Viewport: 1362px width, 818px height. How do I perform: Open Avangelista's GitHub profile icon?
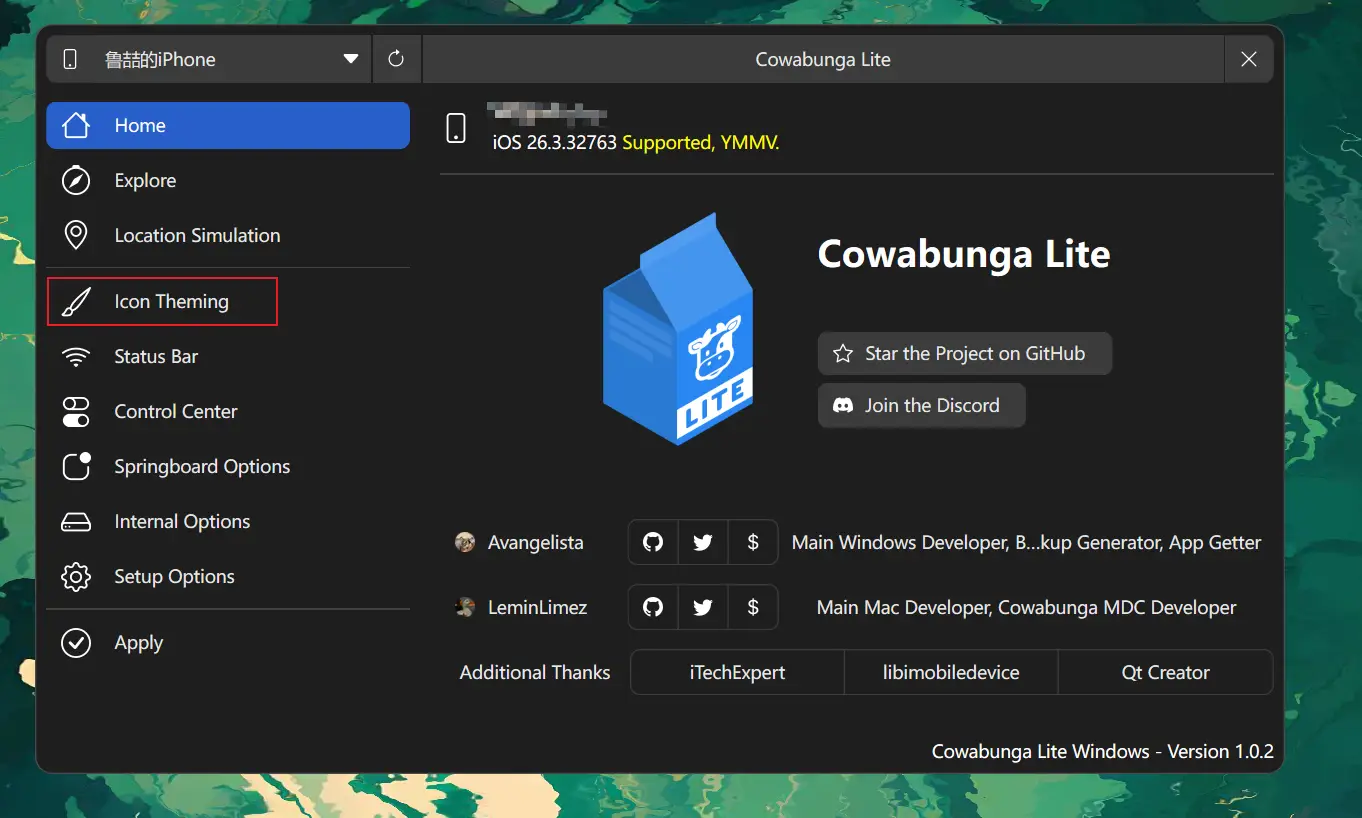653,543
